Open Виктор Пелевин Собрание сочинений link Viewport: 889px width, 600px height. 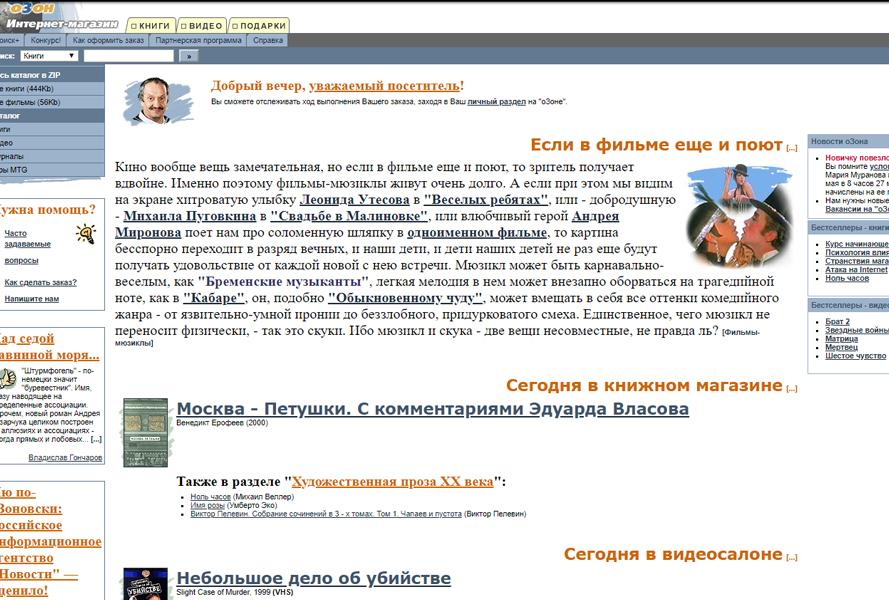click(326, 514)
